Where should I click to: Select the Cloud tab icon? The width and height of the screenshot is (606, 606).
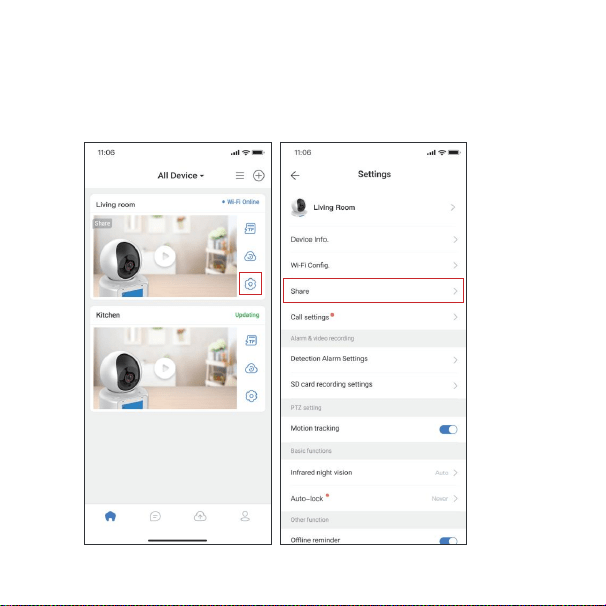(200, 516)
